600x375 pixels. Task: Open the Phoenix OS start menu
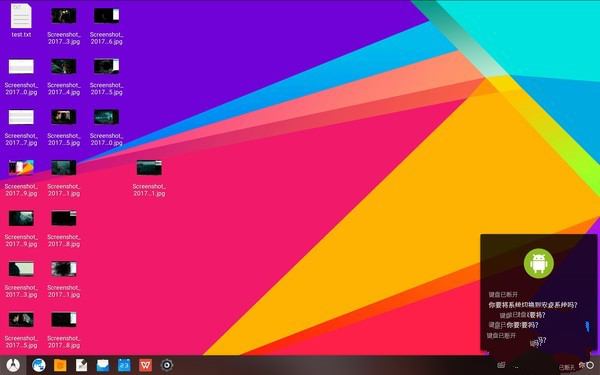point(13,365)
